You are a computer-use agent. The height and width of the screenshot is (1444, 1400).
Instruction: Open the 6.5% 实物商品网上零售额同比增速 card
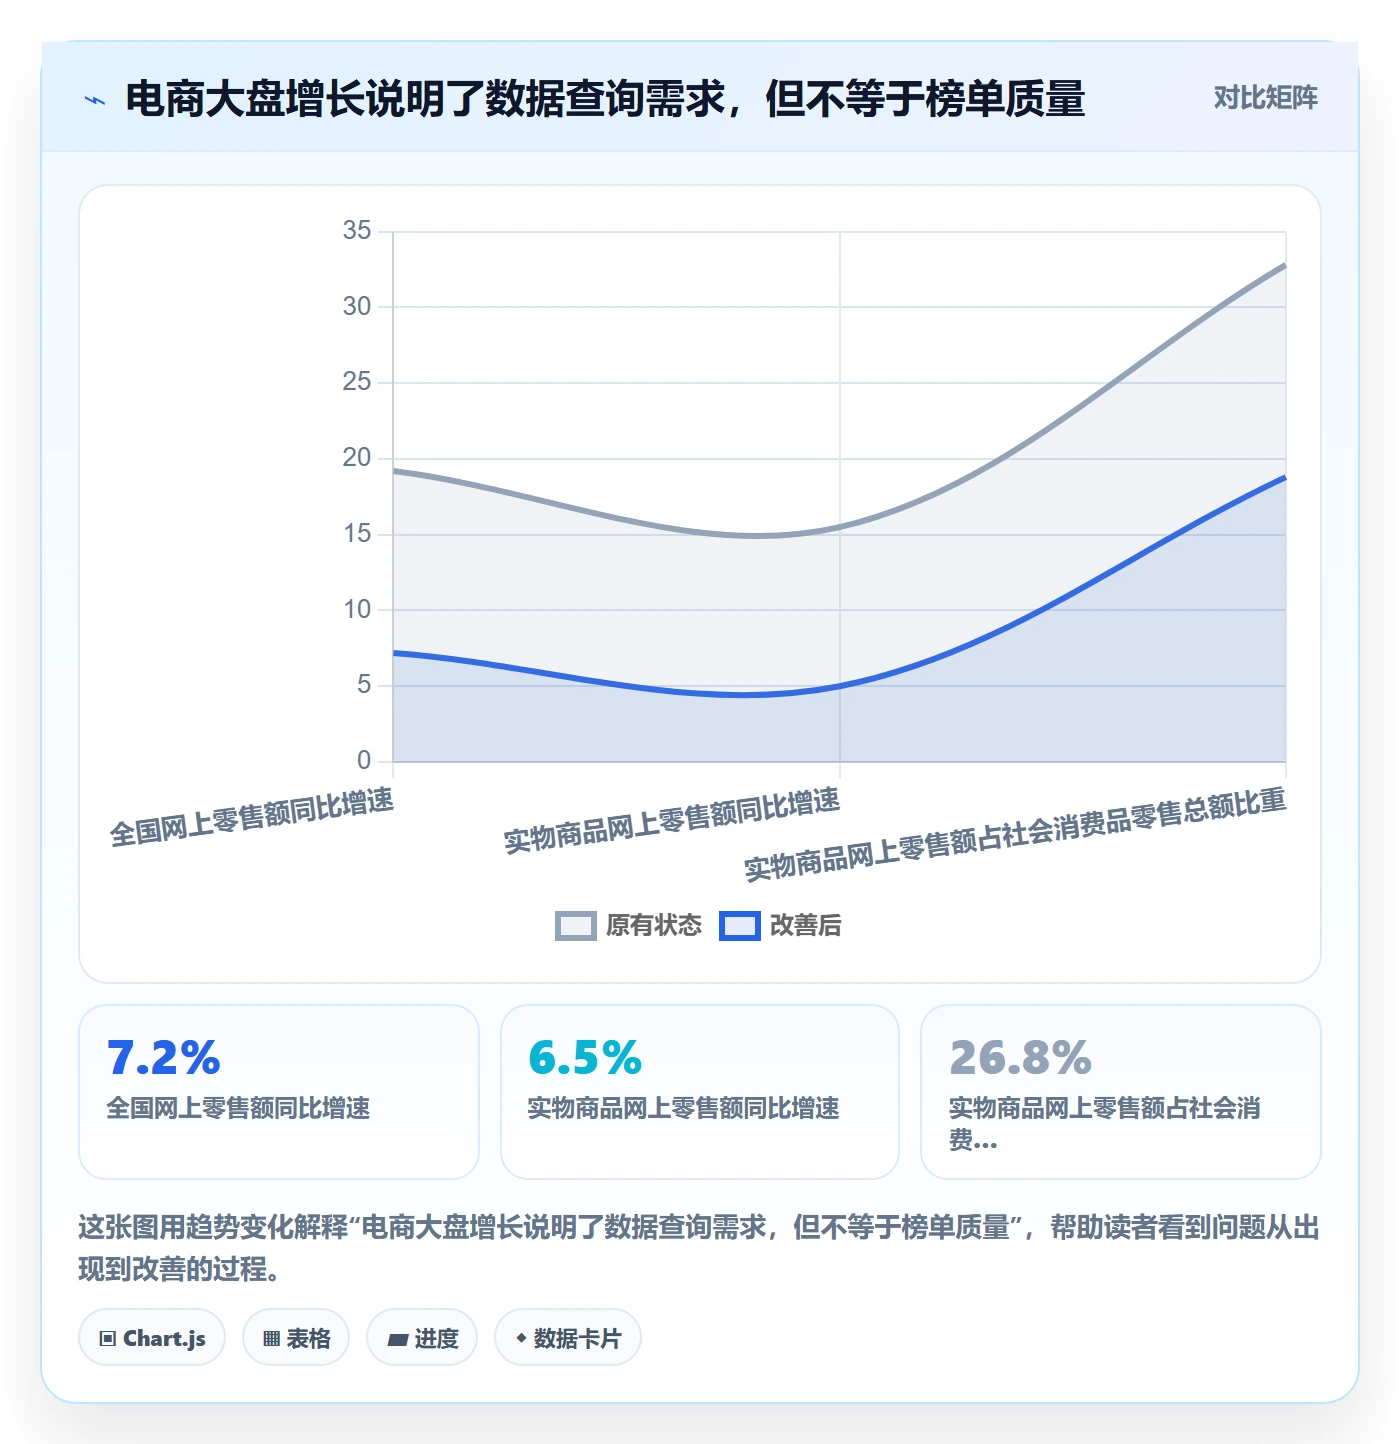tap(700, 1092)
